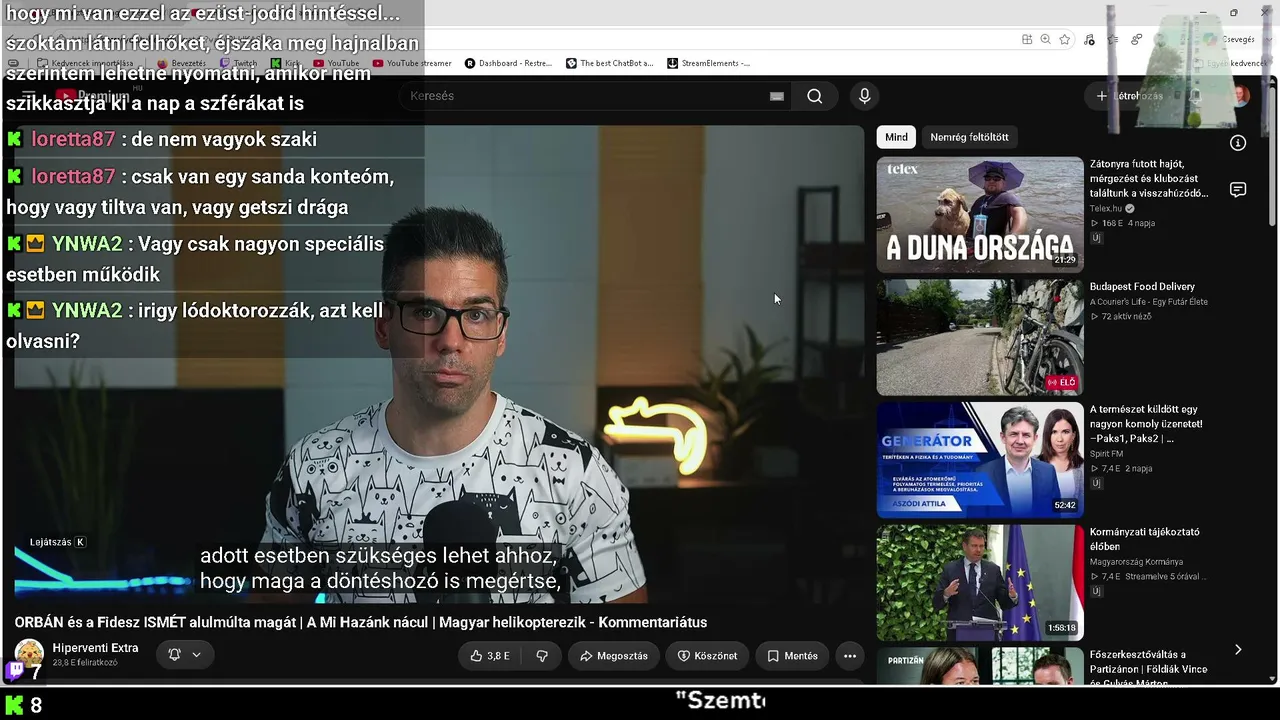Viewport: 1280px width, 720px height.
Task: Expand the notification bell subscription dropdown
Action: [196, 655]
